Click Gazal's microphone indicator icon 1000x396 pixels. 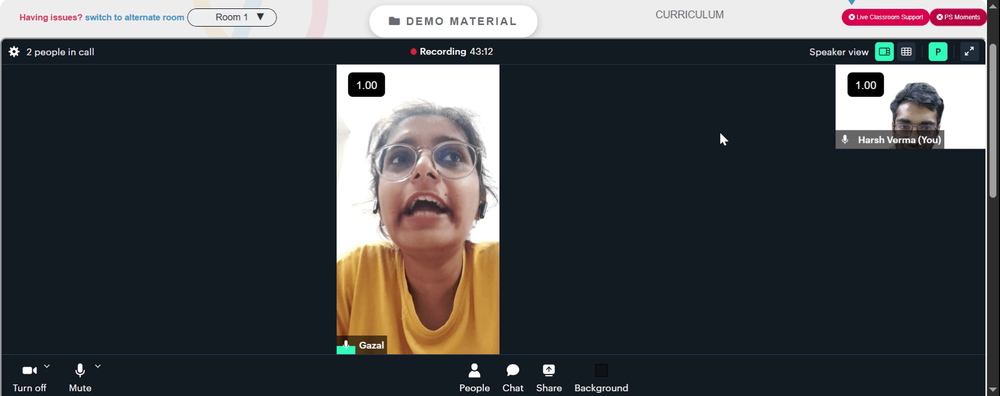[x=346, y=346]
